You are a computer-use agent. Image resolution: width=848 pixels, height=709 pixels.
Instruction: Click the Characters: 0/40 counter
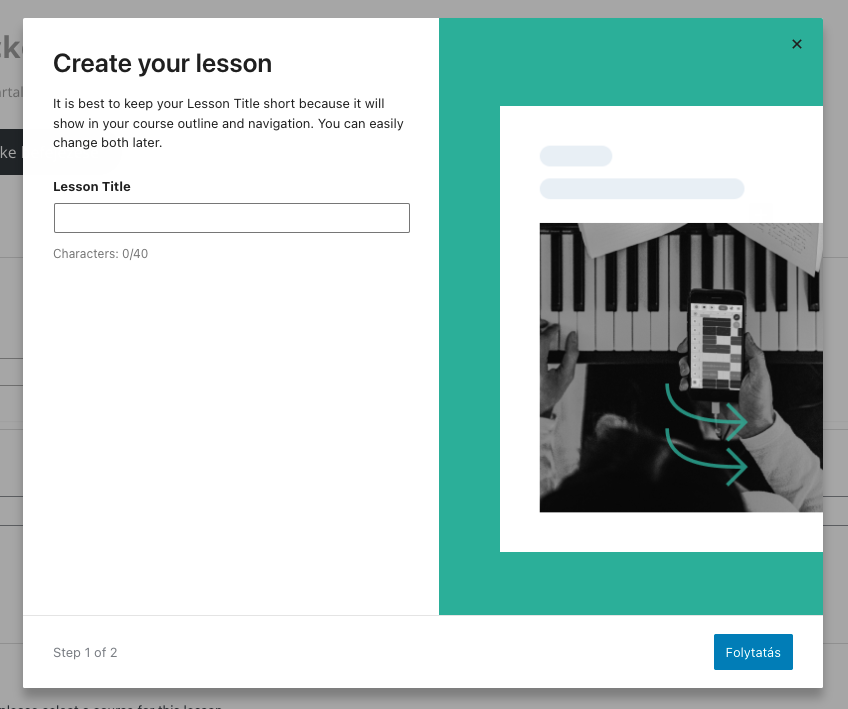[x=100, y=253]
